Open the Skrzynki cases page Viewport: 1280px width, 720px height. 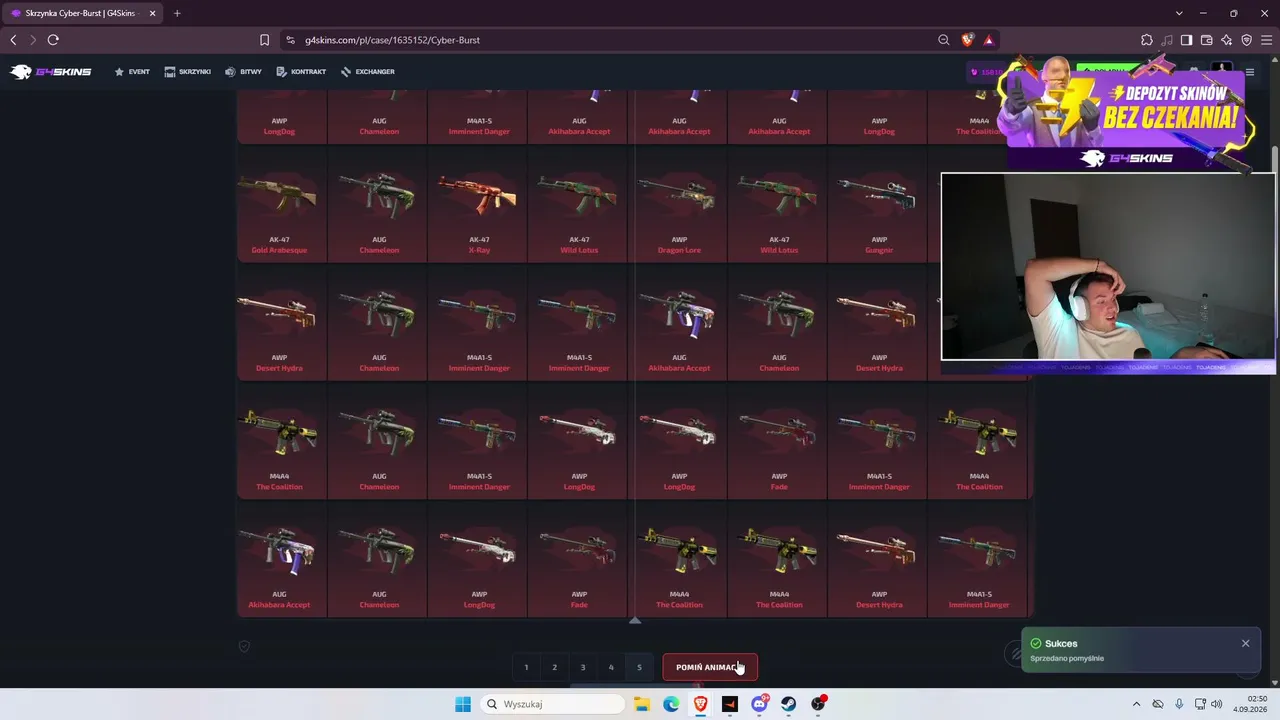(188, 72)
